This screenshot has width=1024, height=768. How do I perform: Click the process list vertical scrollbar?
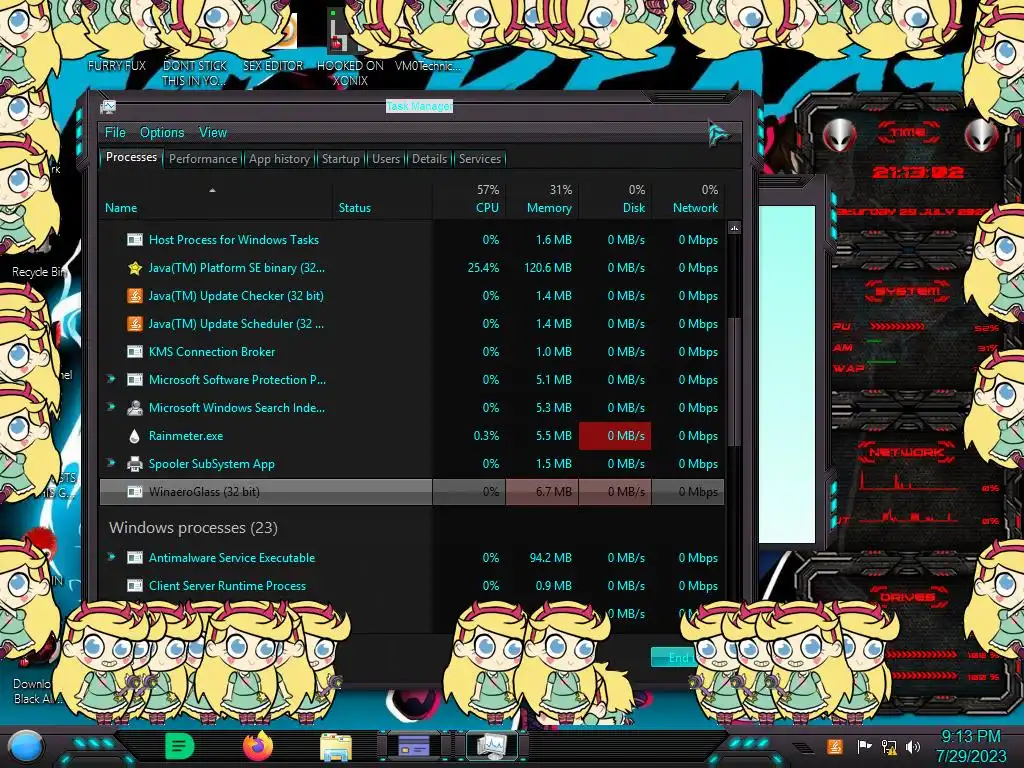tap(734, 382)
